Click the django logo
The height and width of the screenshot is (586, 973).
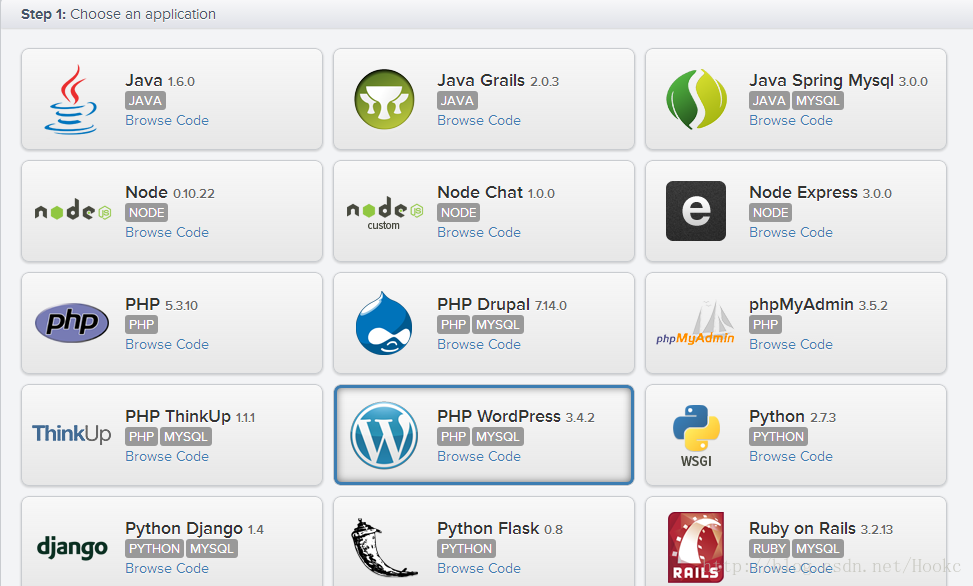(x=72, y=547)
